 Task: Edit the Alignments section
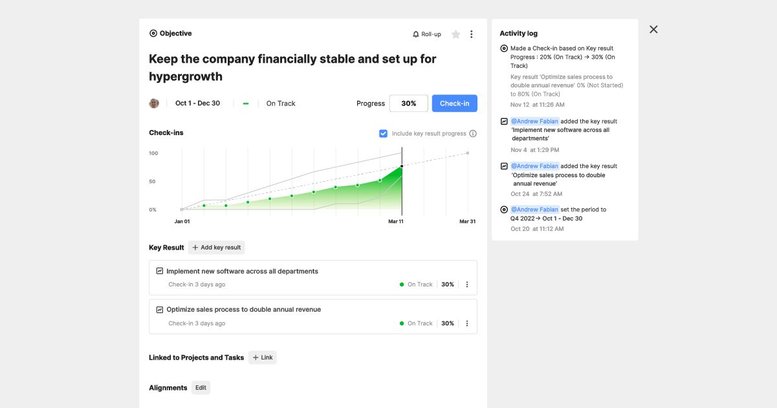coord(201,388)
